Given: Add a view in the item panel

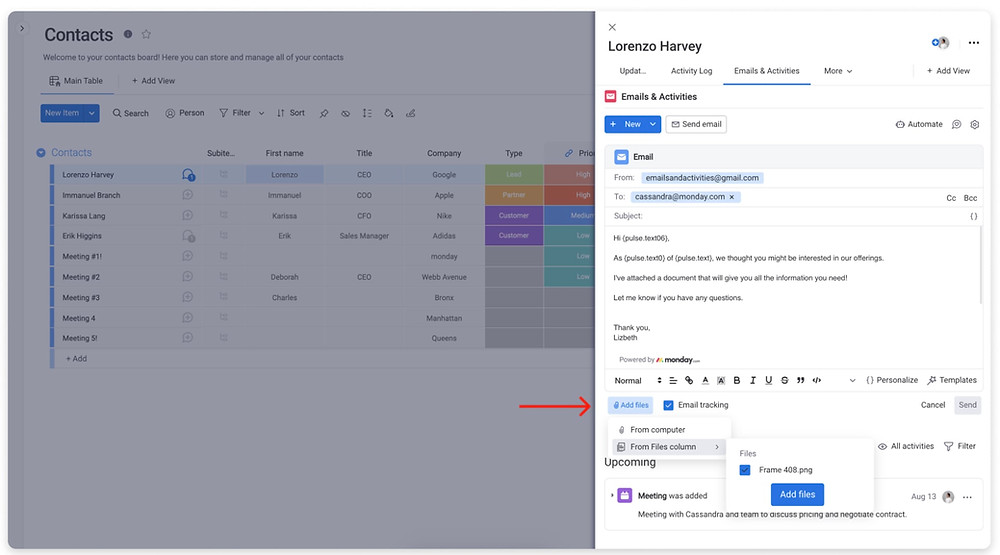Looking at the screenshot, I should 948,71.
